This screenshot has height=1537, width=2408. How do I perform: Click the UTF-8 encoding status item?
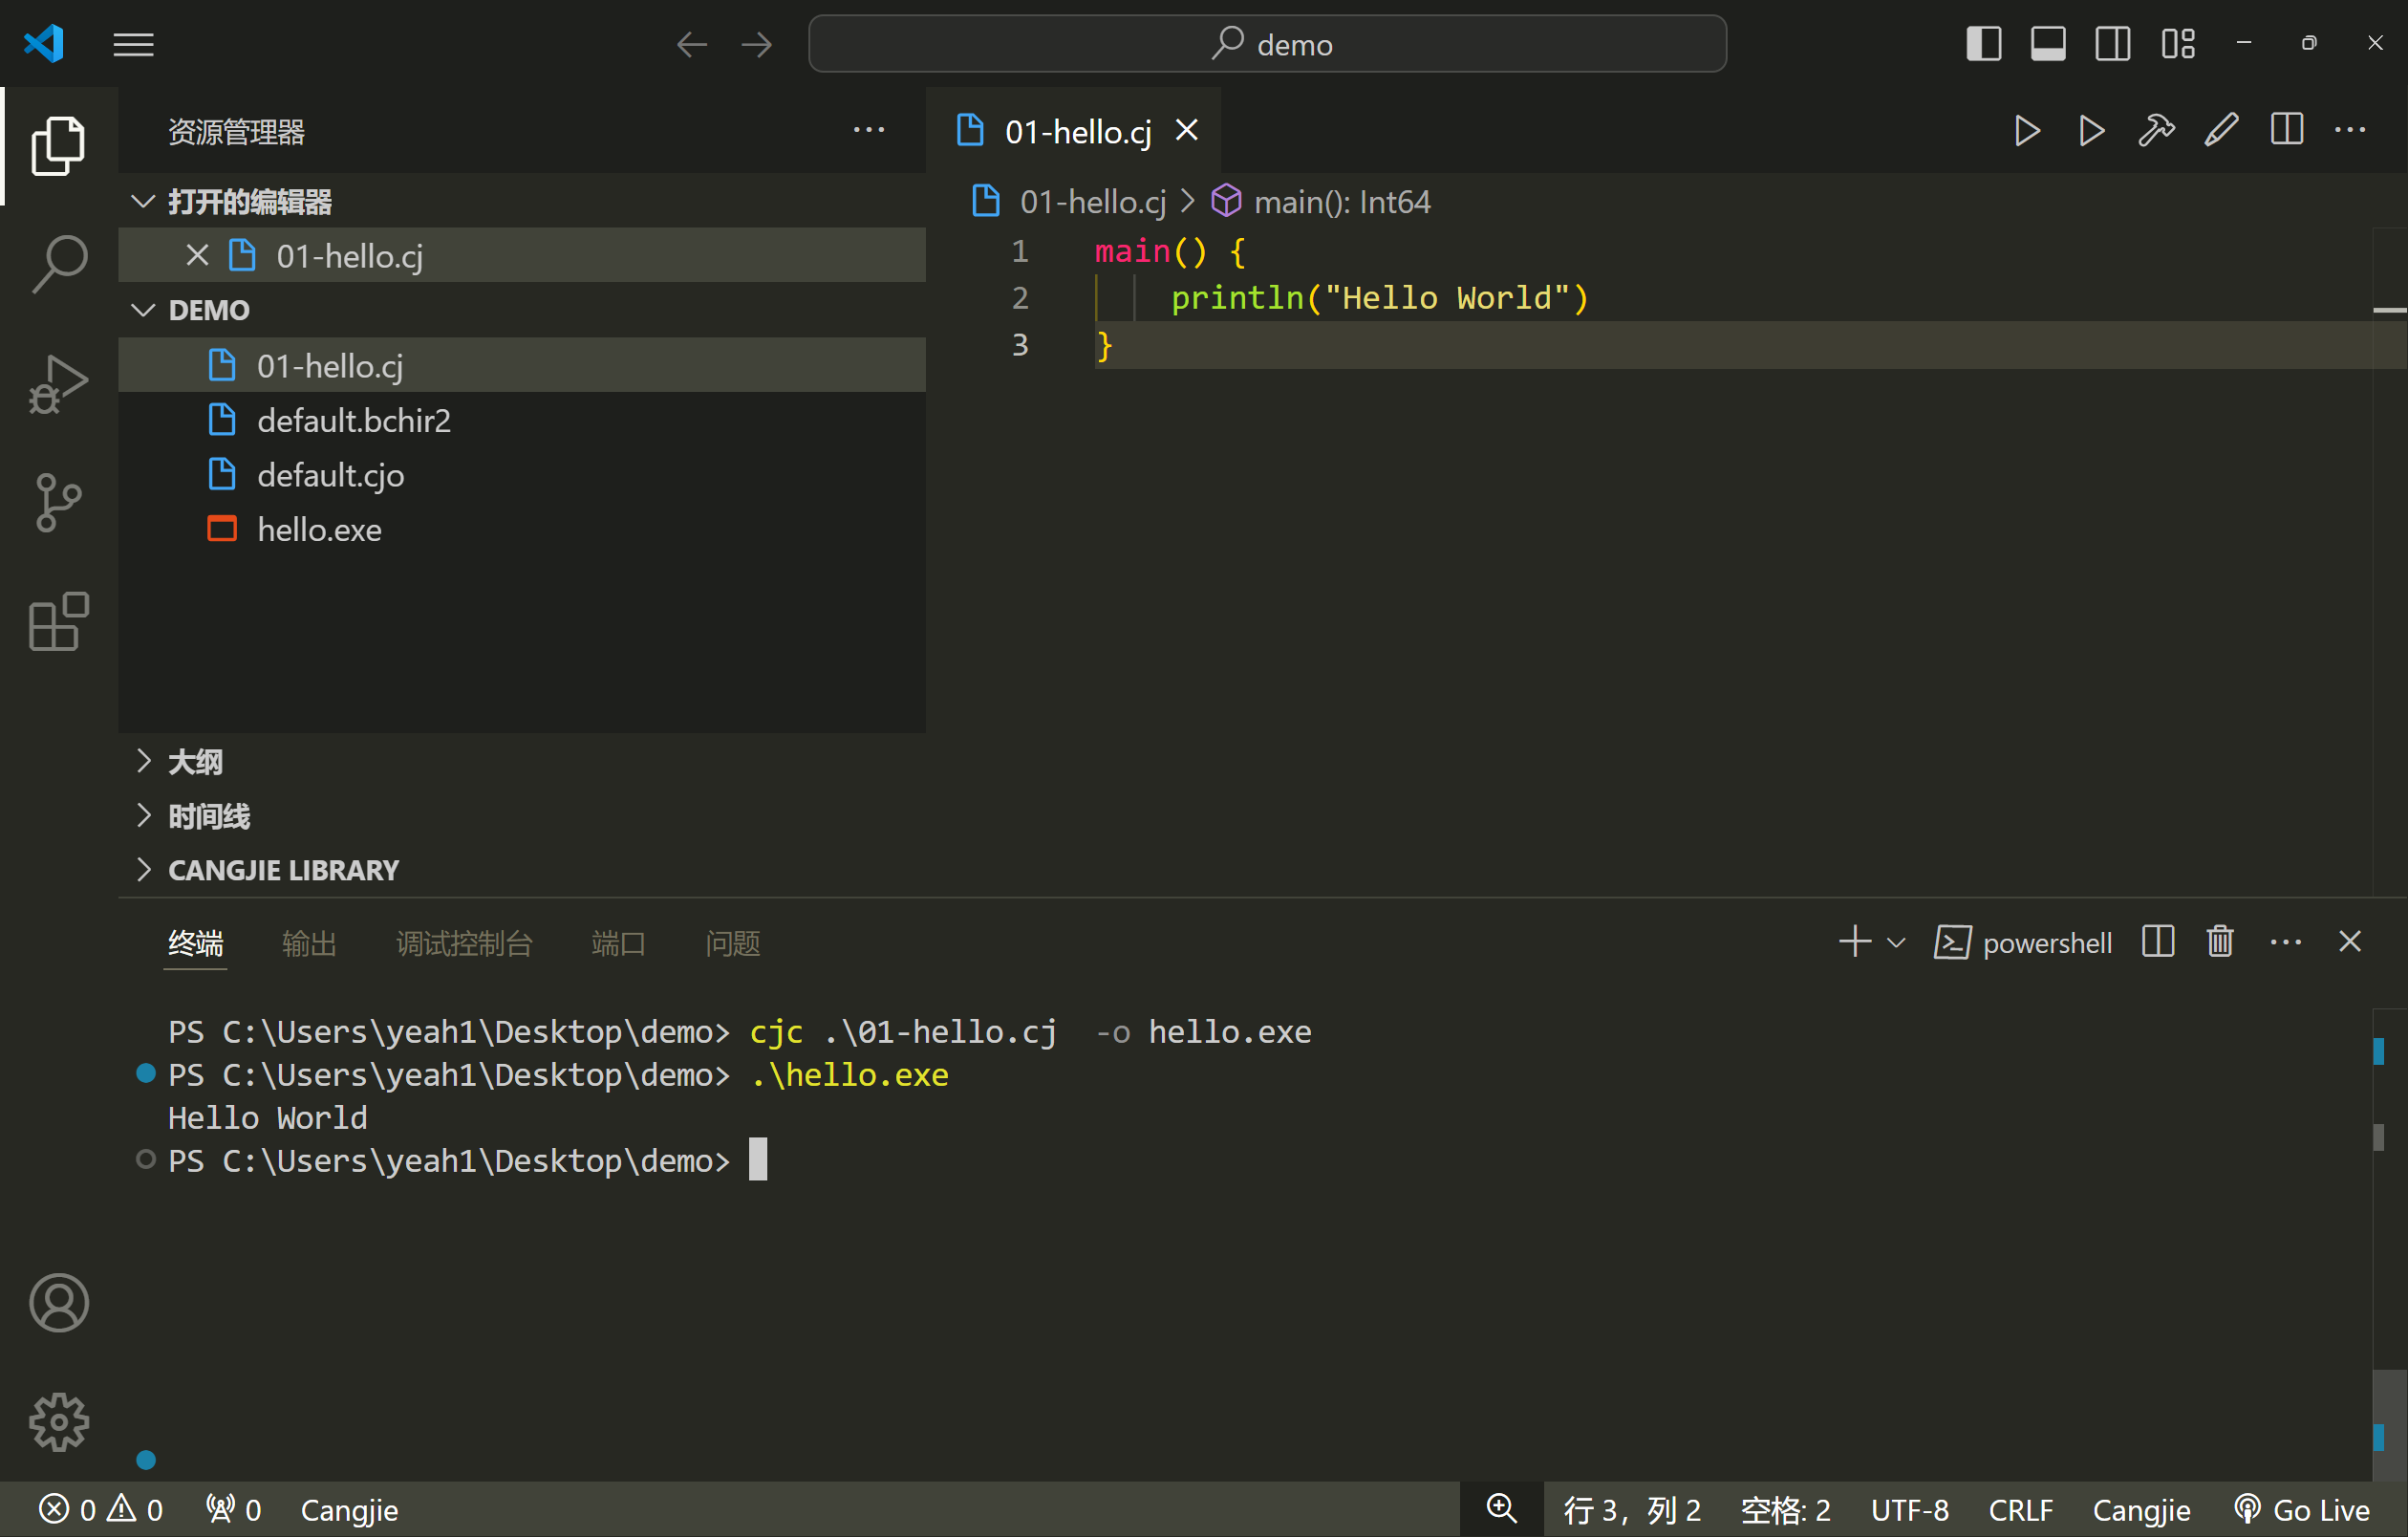(x=1909, y=1510)
